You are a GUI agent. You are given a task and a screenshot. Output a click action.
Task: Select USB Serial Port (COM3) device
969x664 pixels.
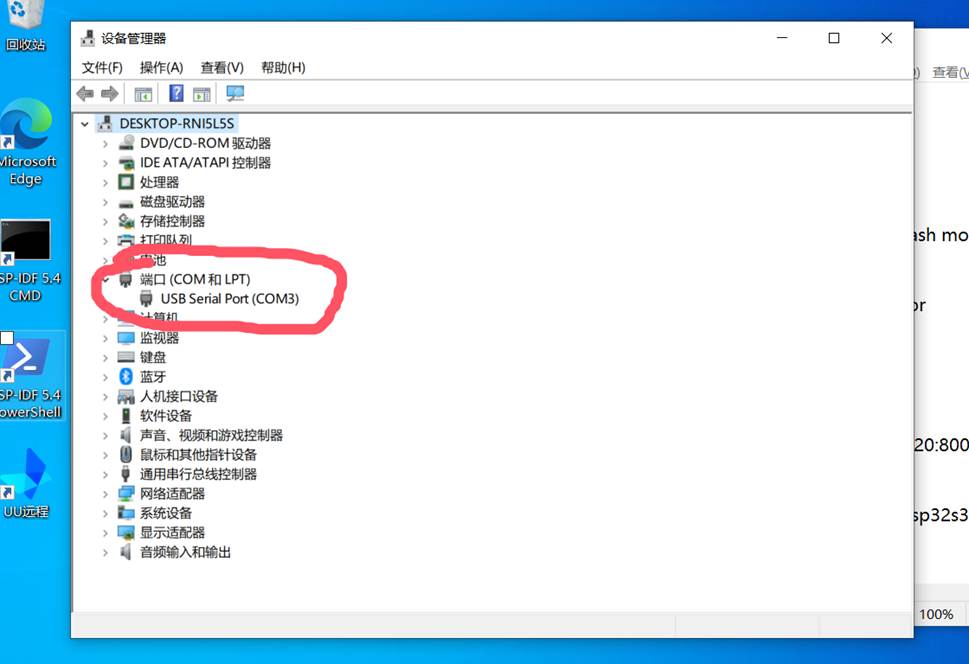[x=229, y=298]
